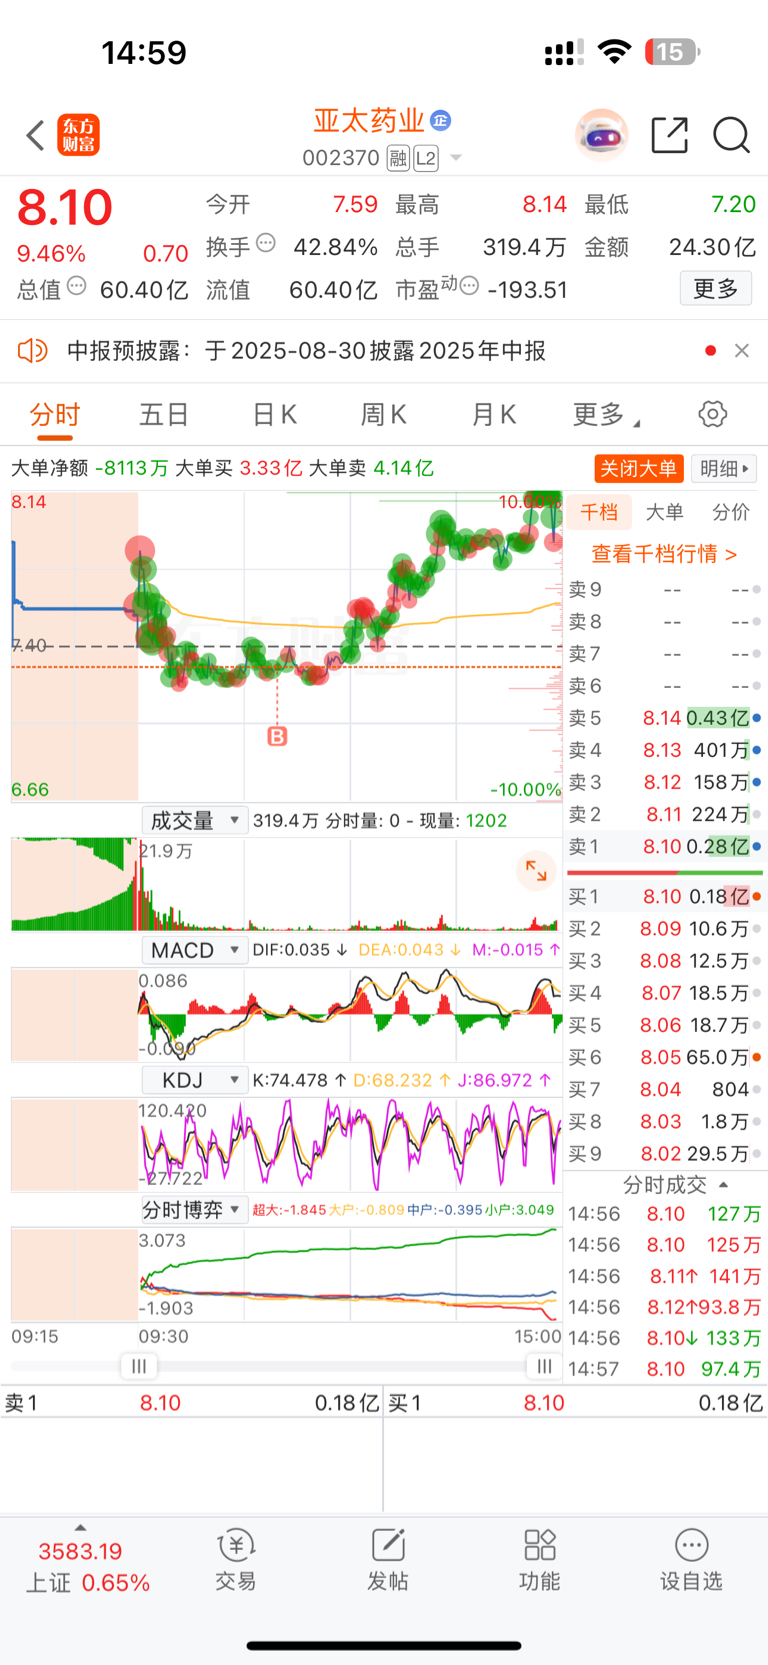Open the 明细 expander button

click(x=724, y=468)
